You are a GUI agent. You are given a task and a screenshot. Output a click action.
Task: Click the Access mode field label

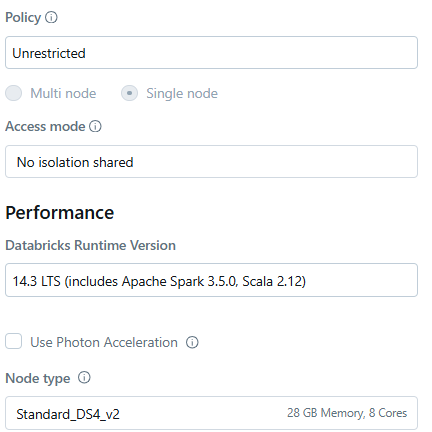click(x=45, y=127)
